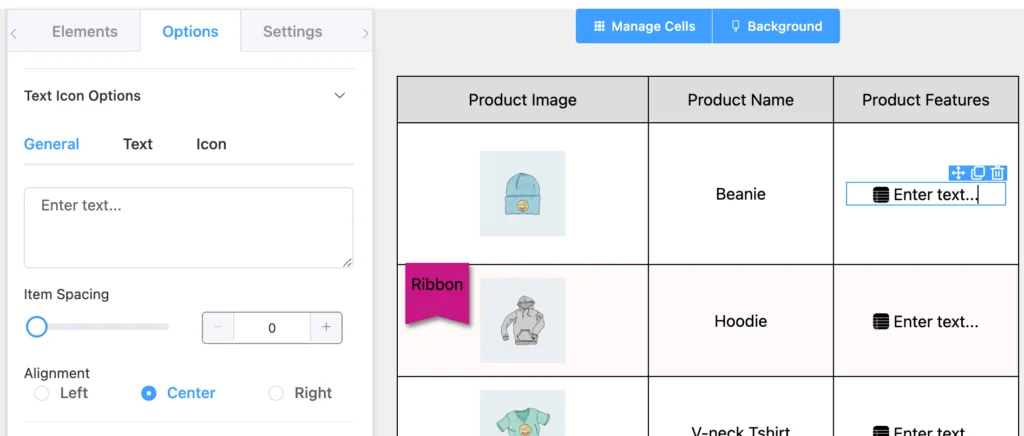The width and height of the screenshot is (1024, 436).
Task: Show previous tabs with left chevron arrow
Action: tap(14, 33)
